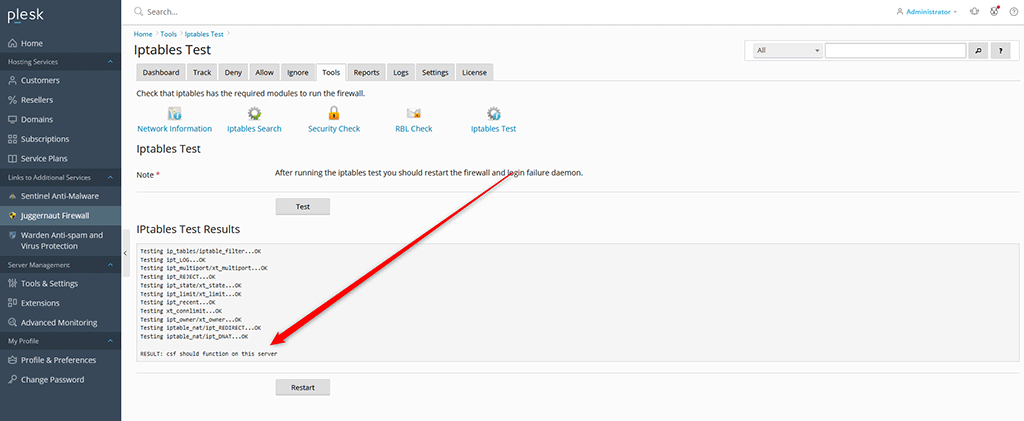The image size is (1024, 421).
Task: Go to Tools breadcrumb link
Action: point(168,34)
